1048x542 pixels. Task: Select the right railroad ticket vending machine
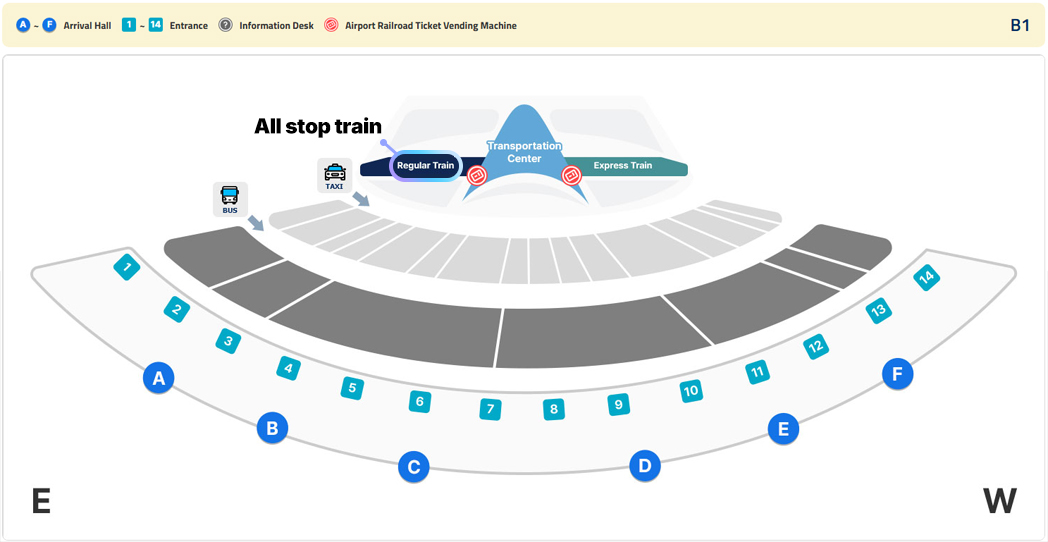point(571,175)
